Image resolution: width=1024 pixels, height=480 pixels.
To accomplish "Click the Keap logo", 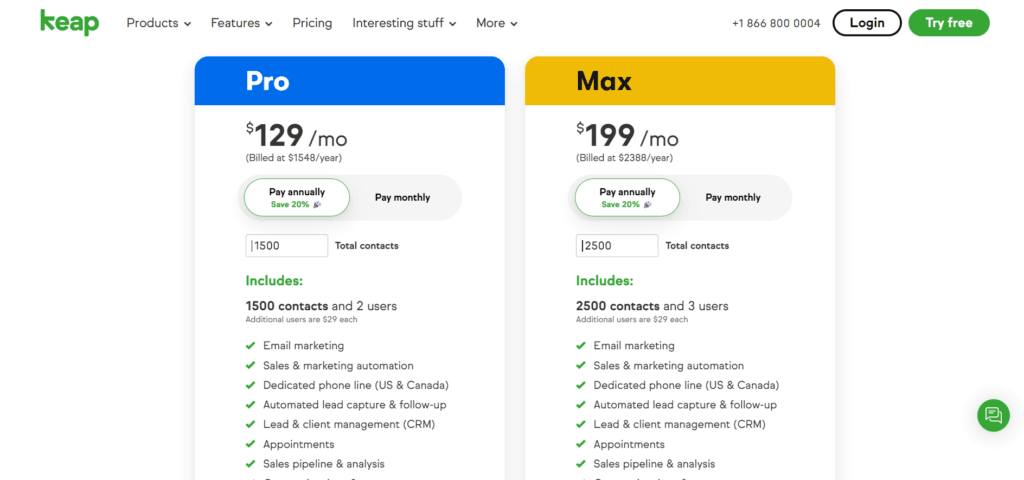I will point(69,22).
